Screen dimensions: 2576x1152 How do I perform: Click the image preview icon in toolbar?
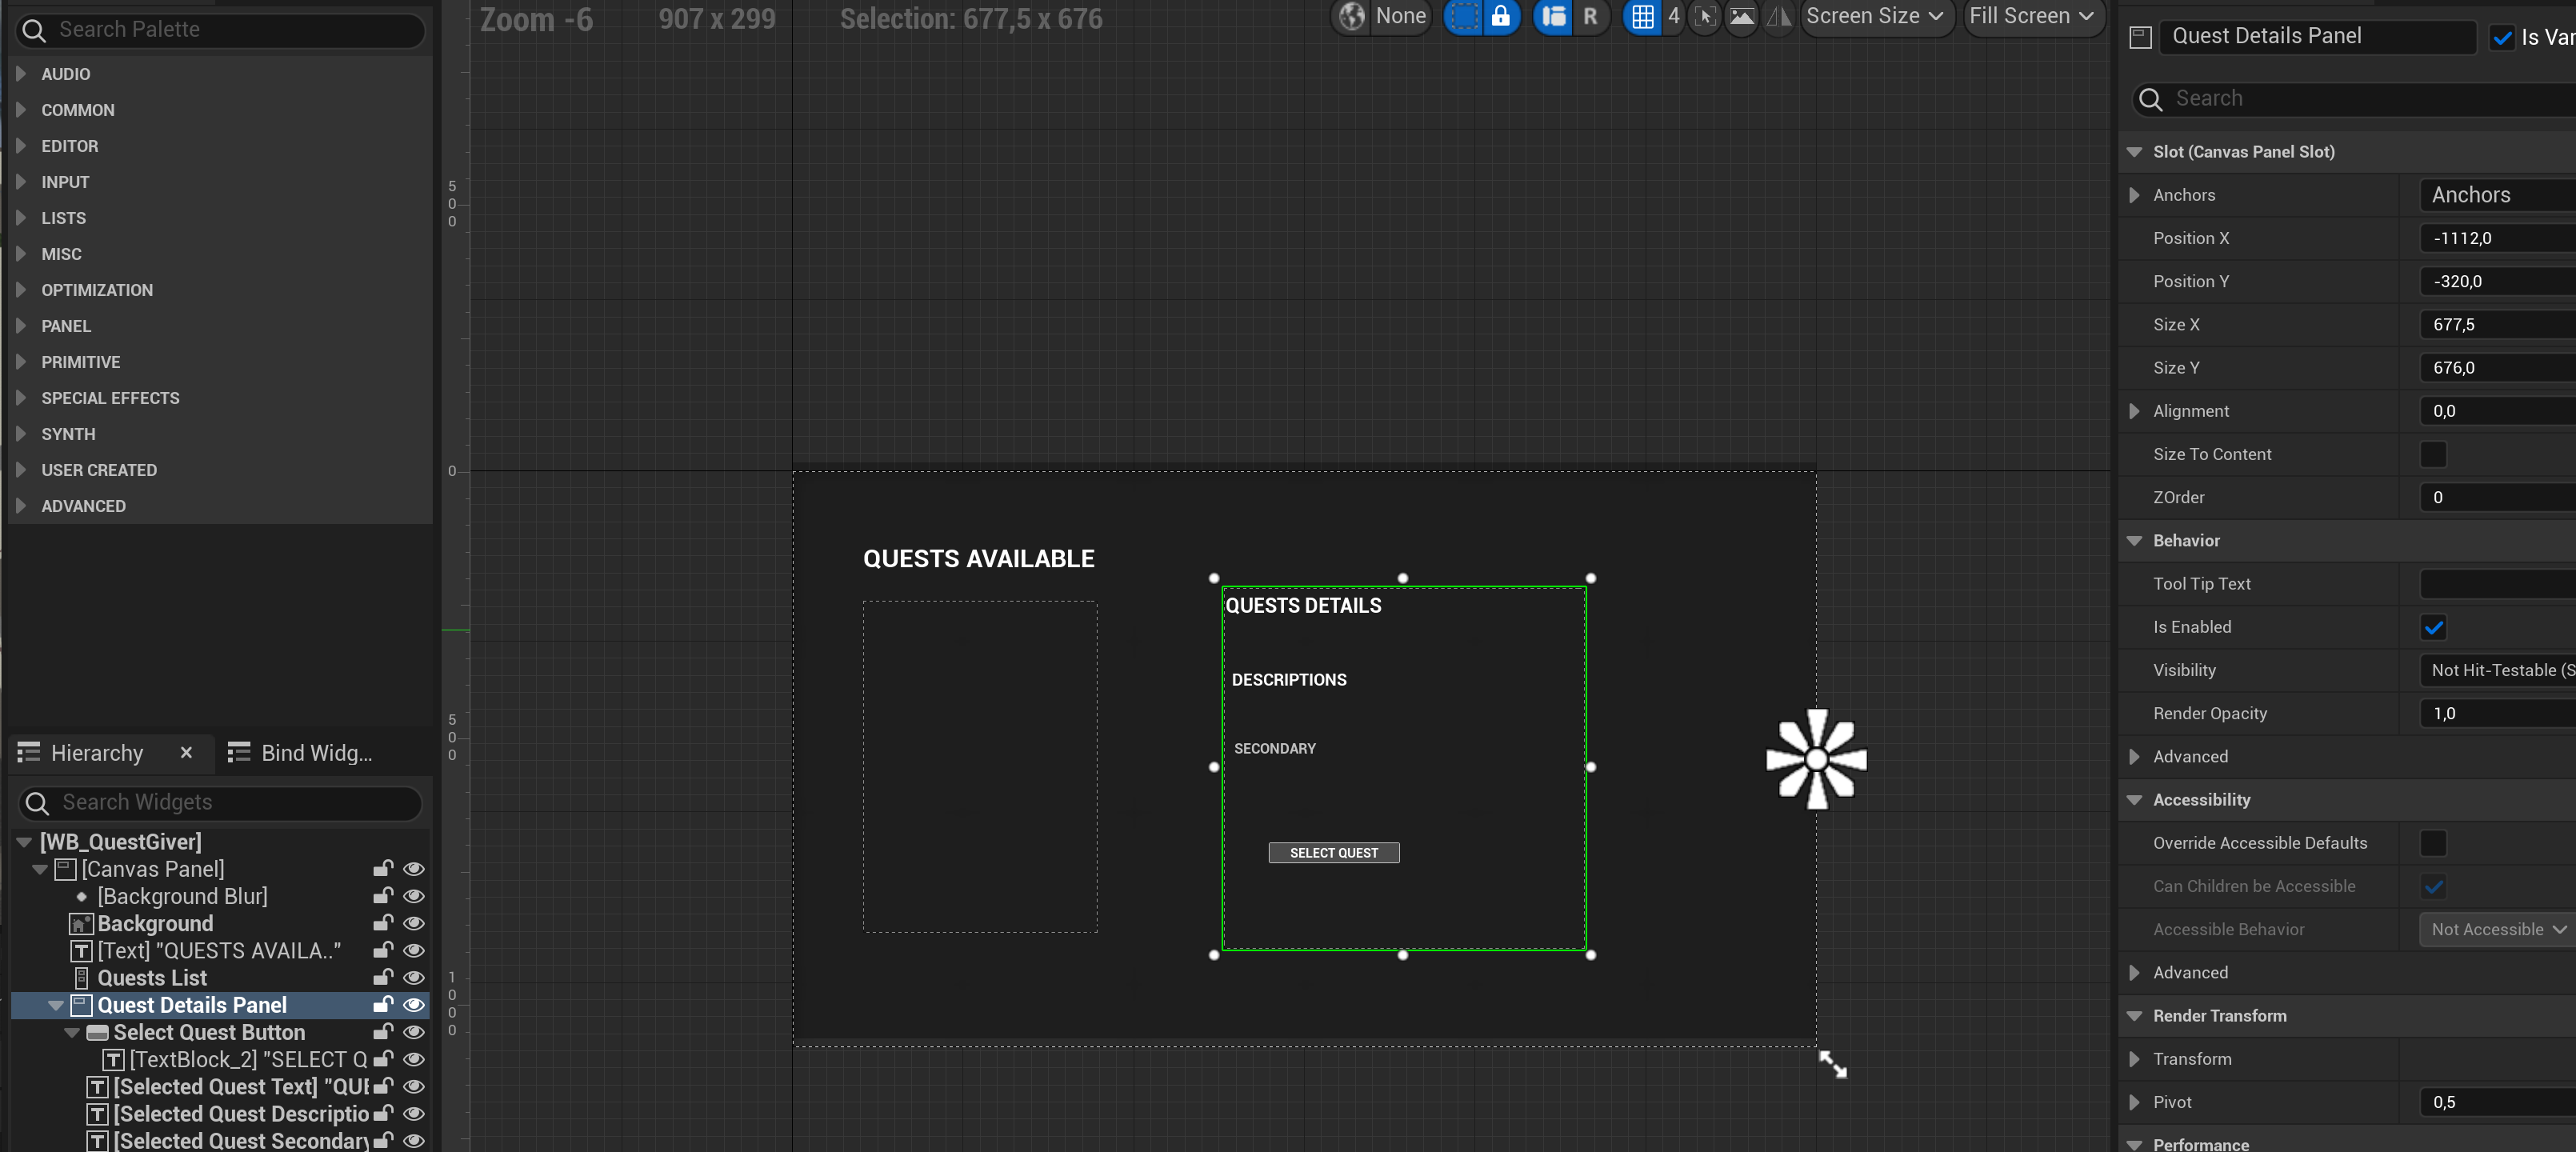pos(1742,16)
